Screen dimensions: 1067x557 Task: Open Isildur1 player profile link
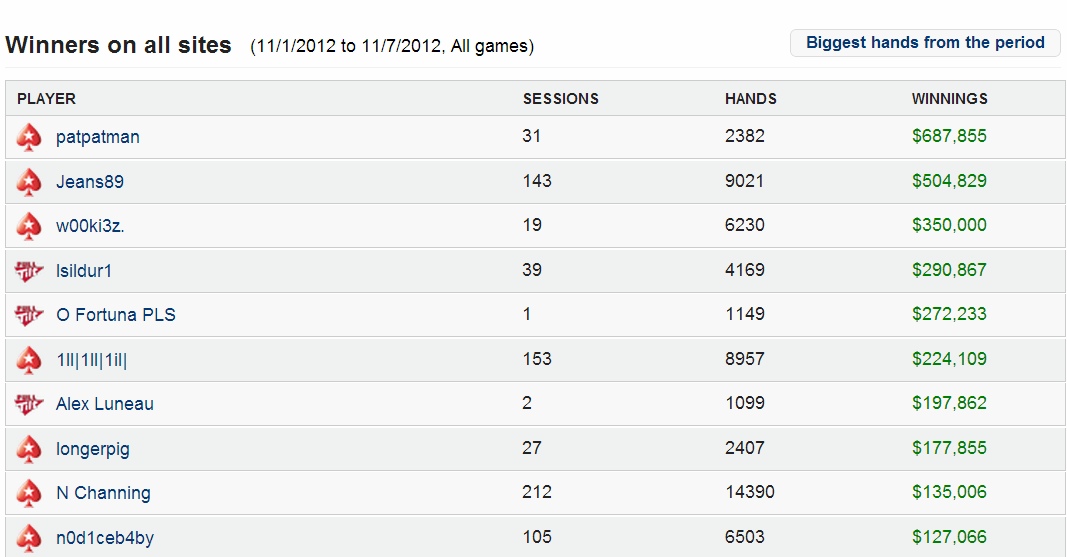(x=84, y=271)
